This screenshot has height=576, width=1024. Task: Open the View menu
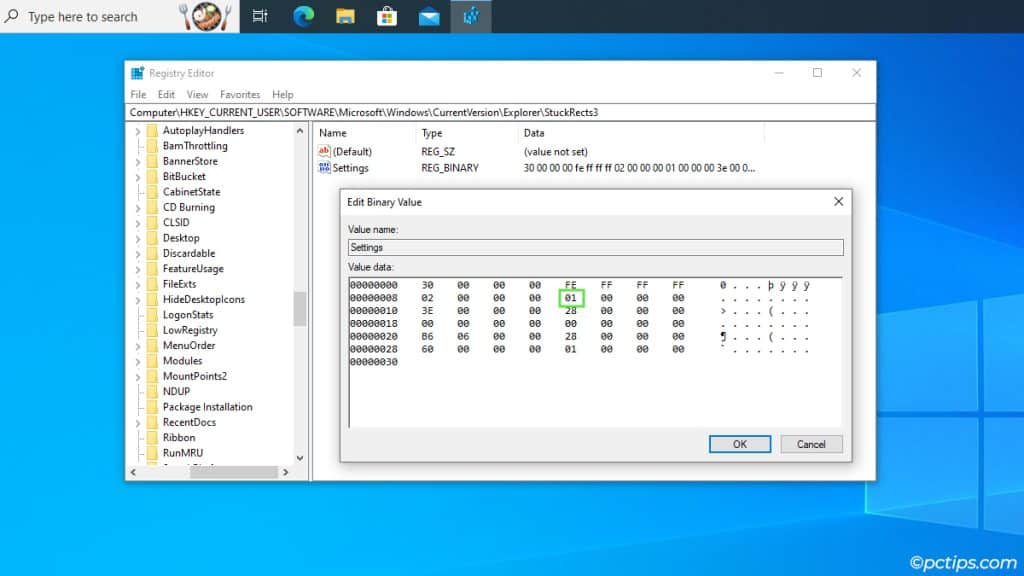197,94
